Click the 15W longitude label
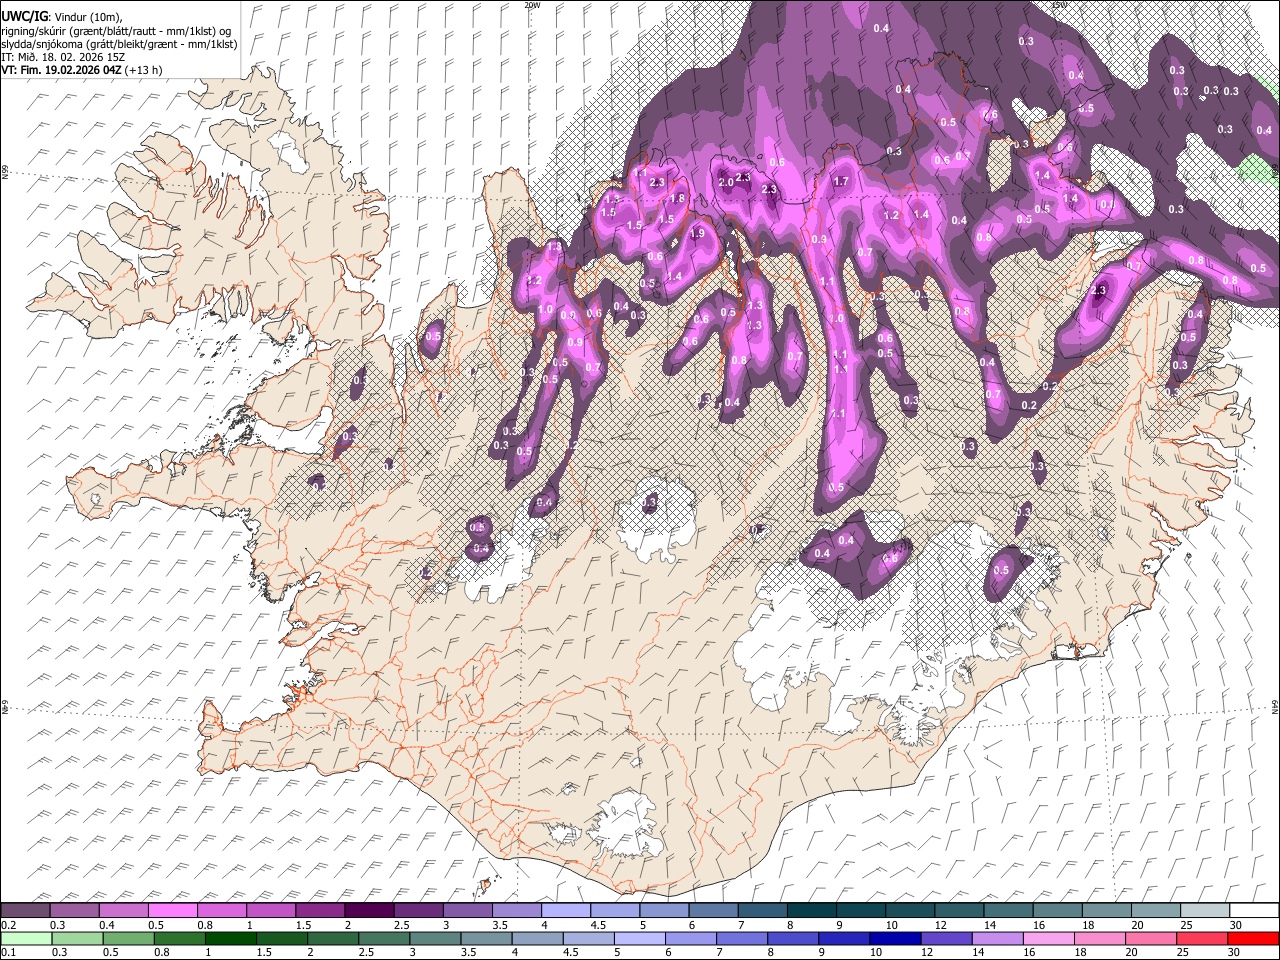The image size is (1280, 960). [1058, 5]
